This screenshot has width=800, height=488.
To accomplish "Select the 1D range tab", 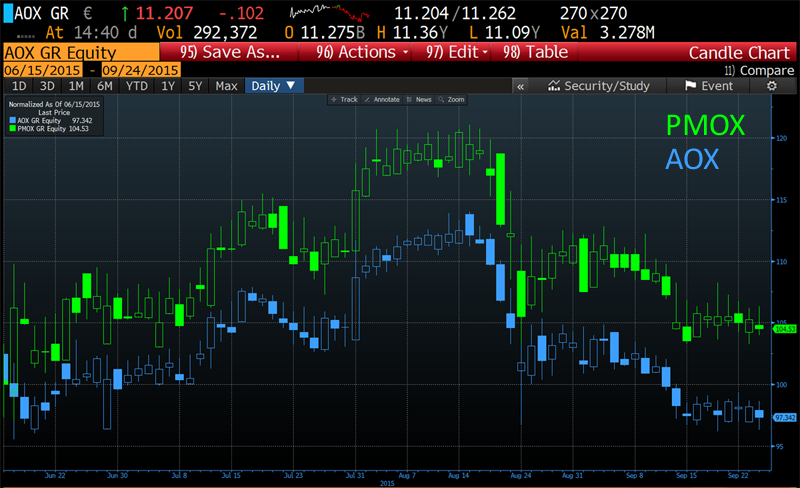I will (19, 86).
